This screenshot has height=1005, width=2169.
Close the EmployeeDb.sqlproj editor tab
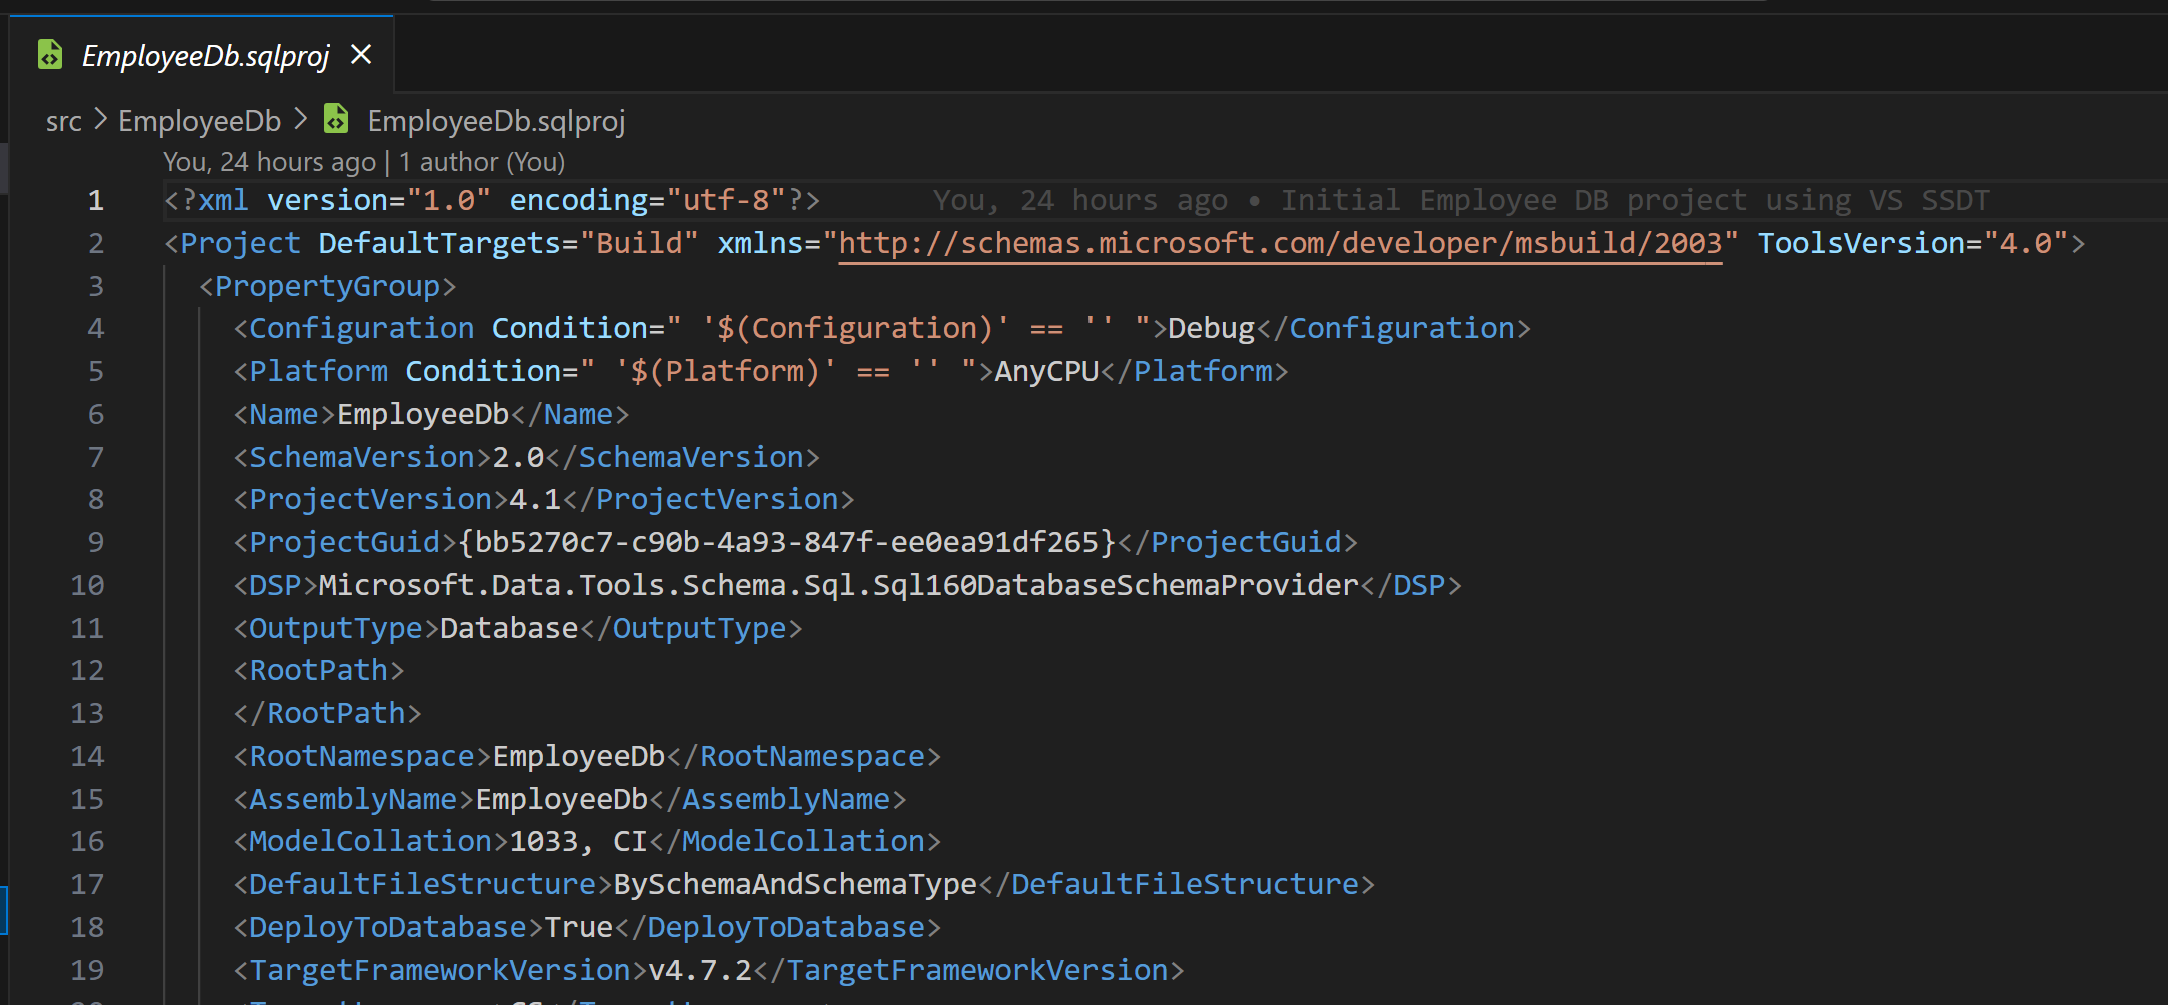(x=361, y=54)
